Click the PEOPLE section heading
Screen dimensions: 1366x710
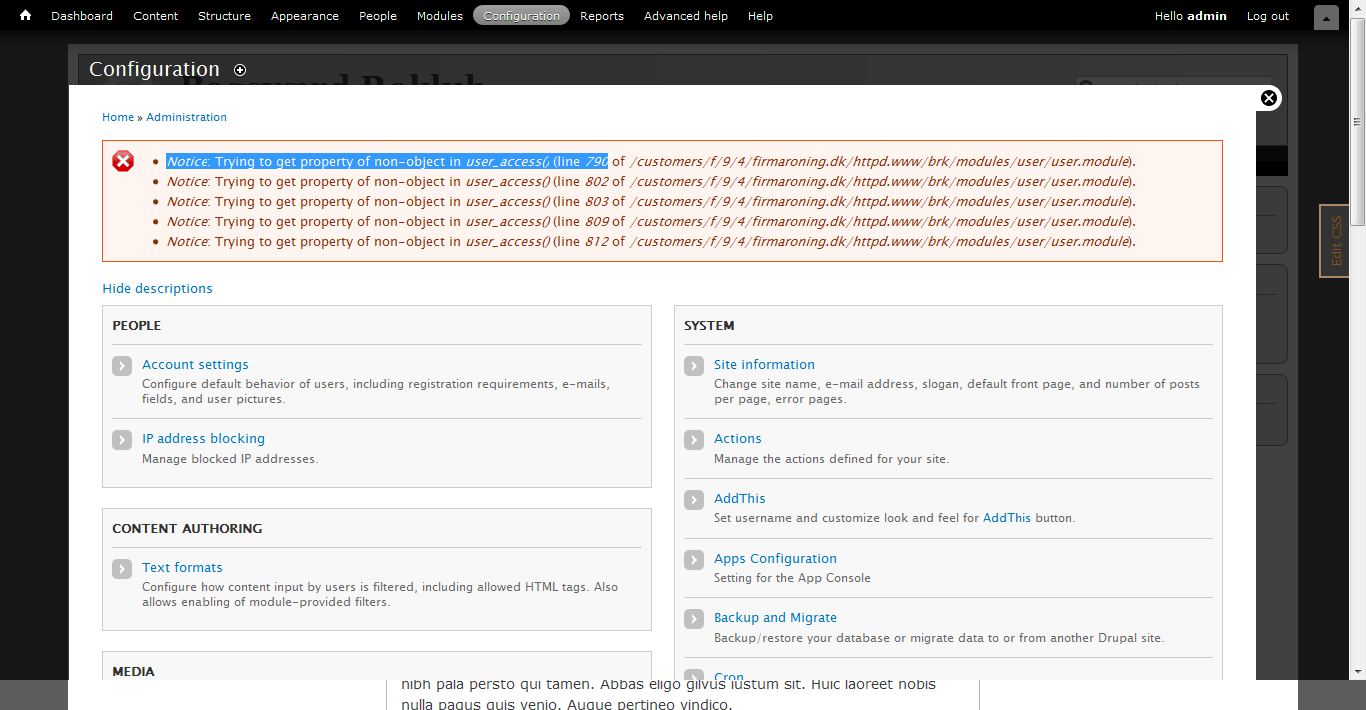coord(136,326)
